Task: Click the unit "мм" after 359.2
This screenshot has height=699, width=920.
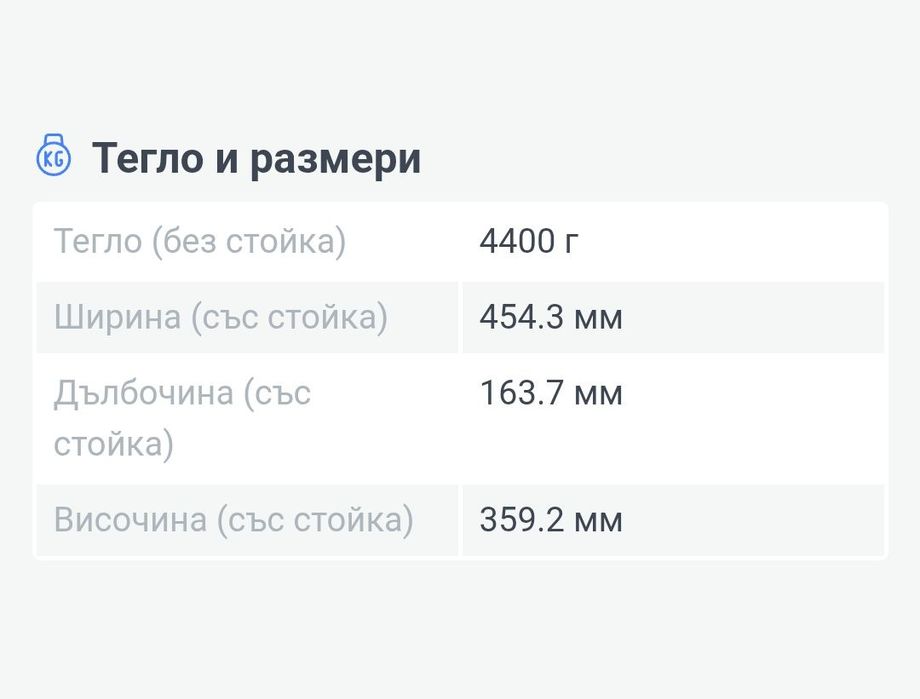Action: [598, 520]
